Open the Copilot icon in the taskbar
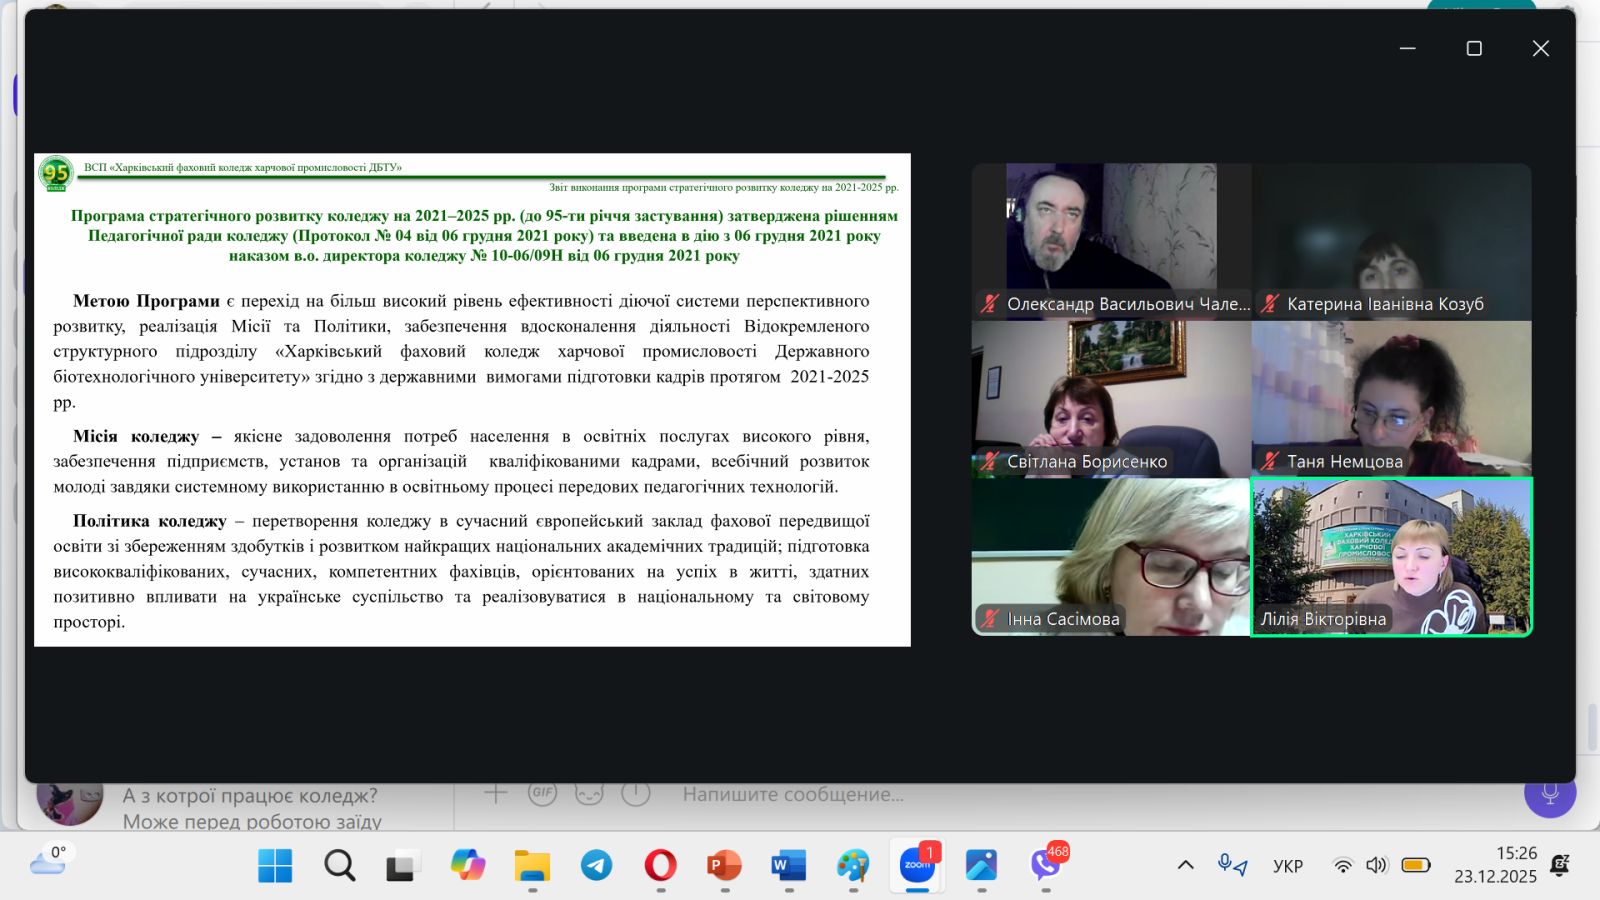1600x900 pixels. 467,865
